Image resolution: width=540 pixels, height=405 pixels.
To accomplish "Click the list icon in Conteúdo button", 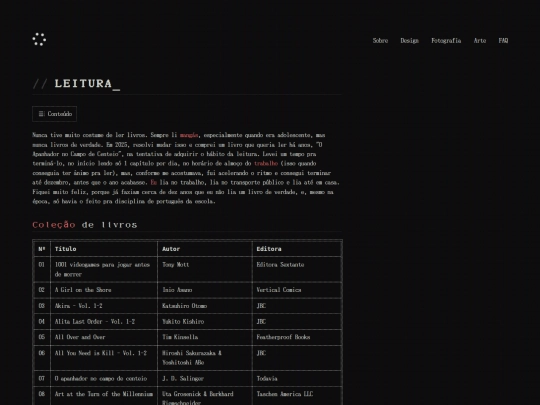I will click(x=41, y=114).
